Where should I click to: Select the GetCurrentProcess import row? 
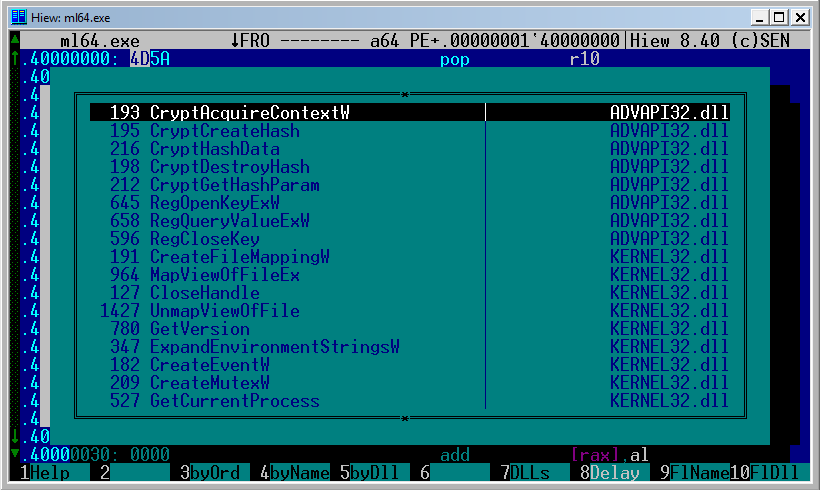234,401
